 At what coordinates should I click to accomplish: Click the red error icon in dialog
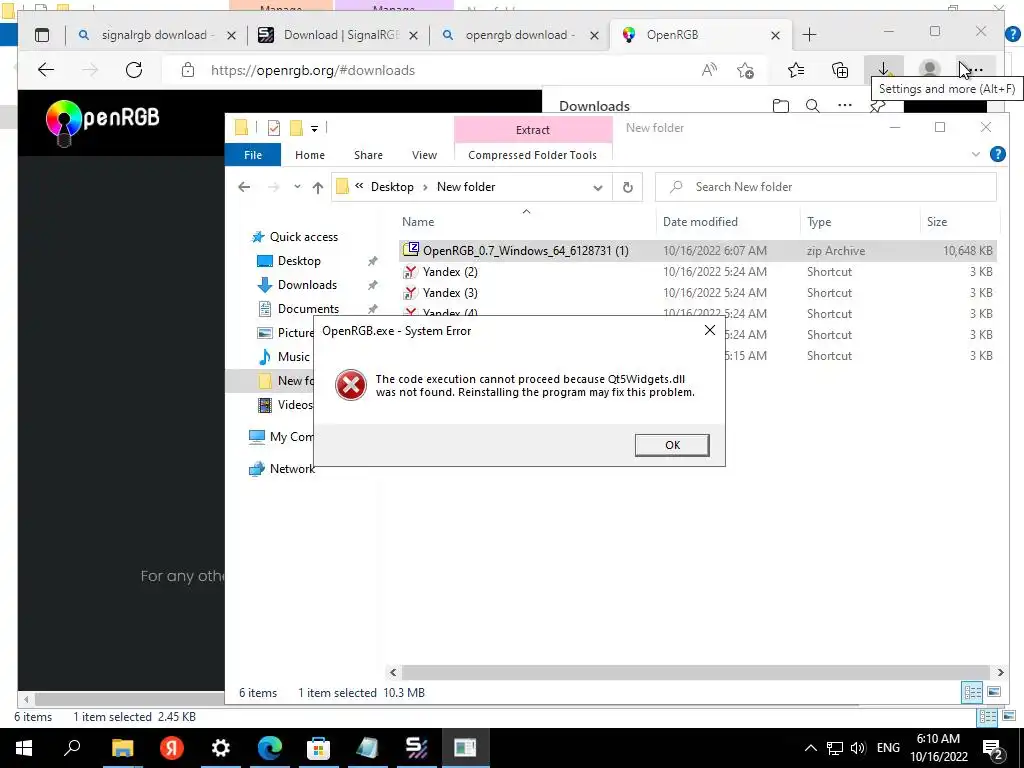point(351,385)
